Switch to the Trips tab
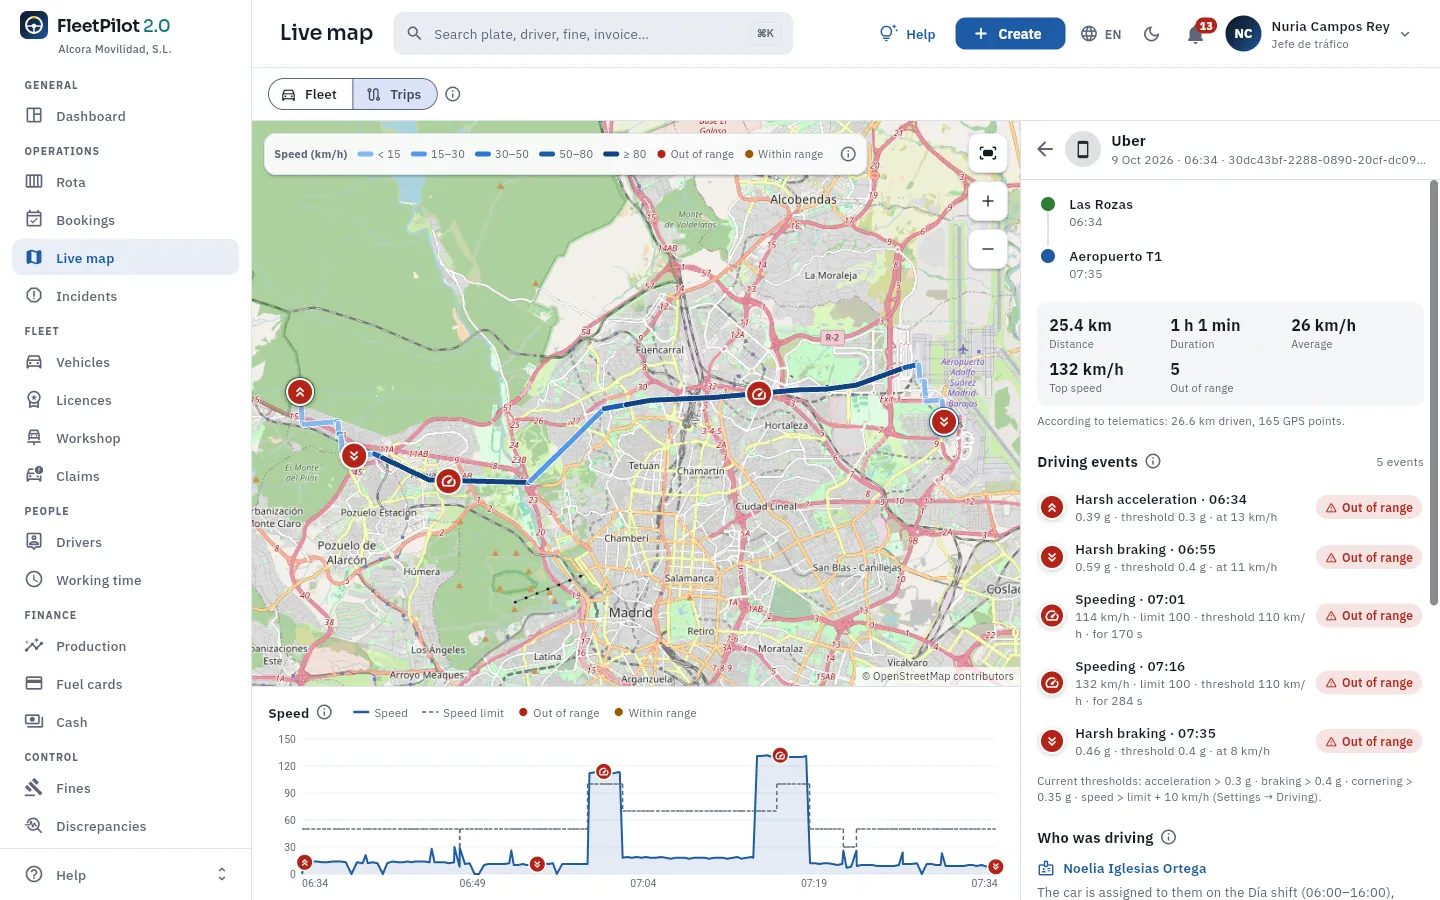 click(x=395, y=94)
